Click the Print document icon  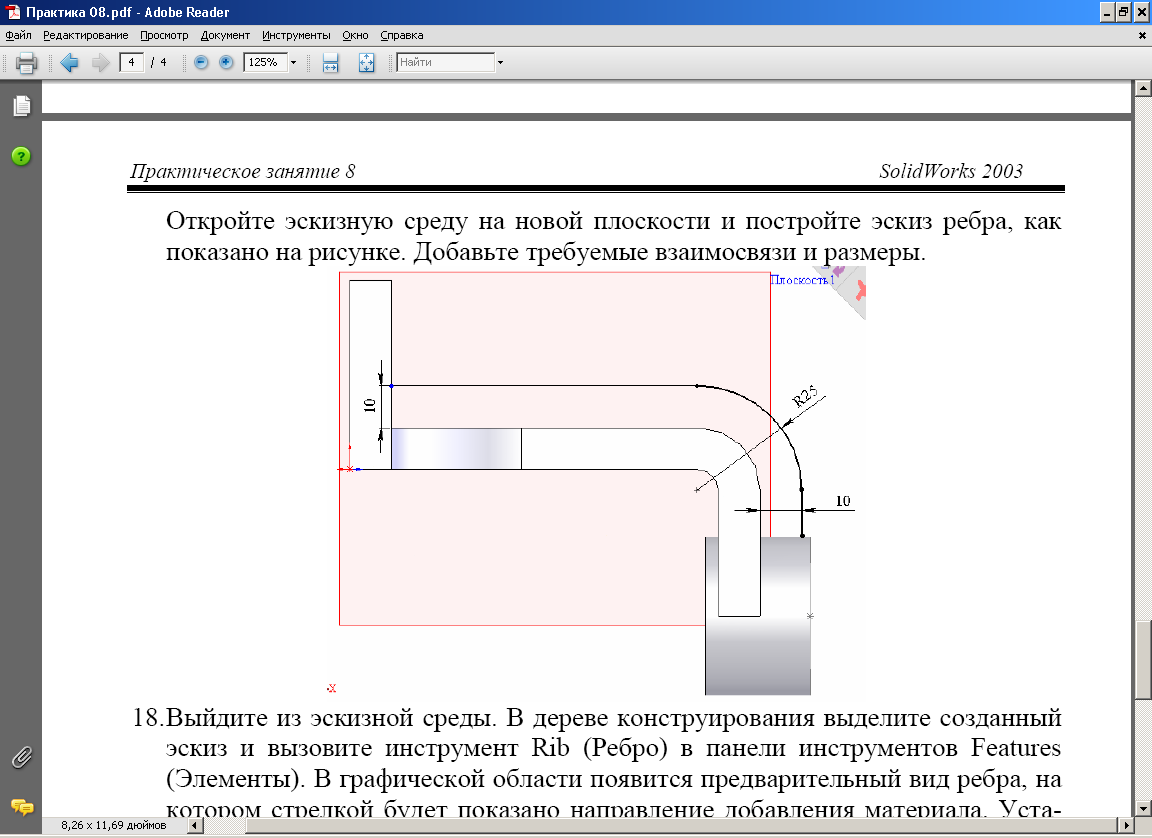tap(26, 62)
